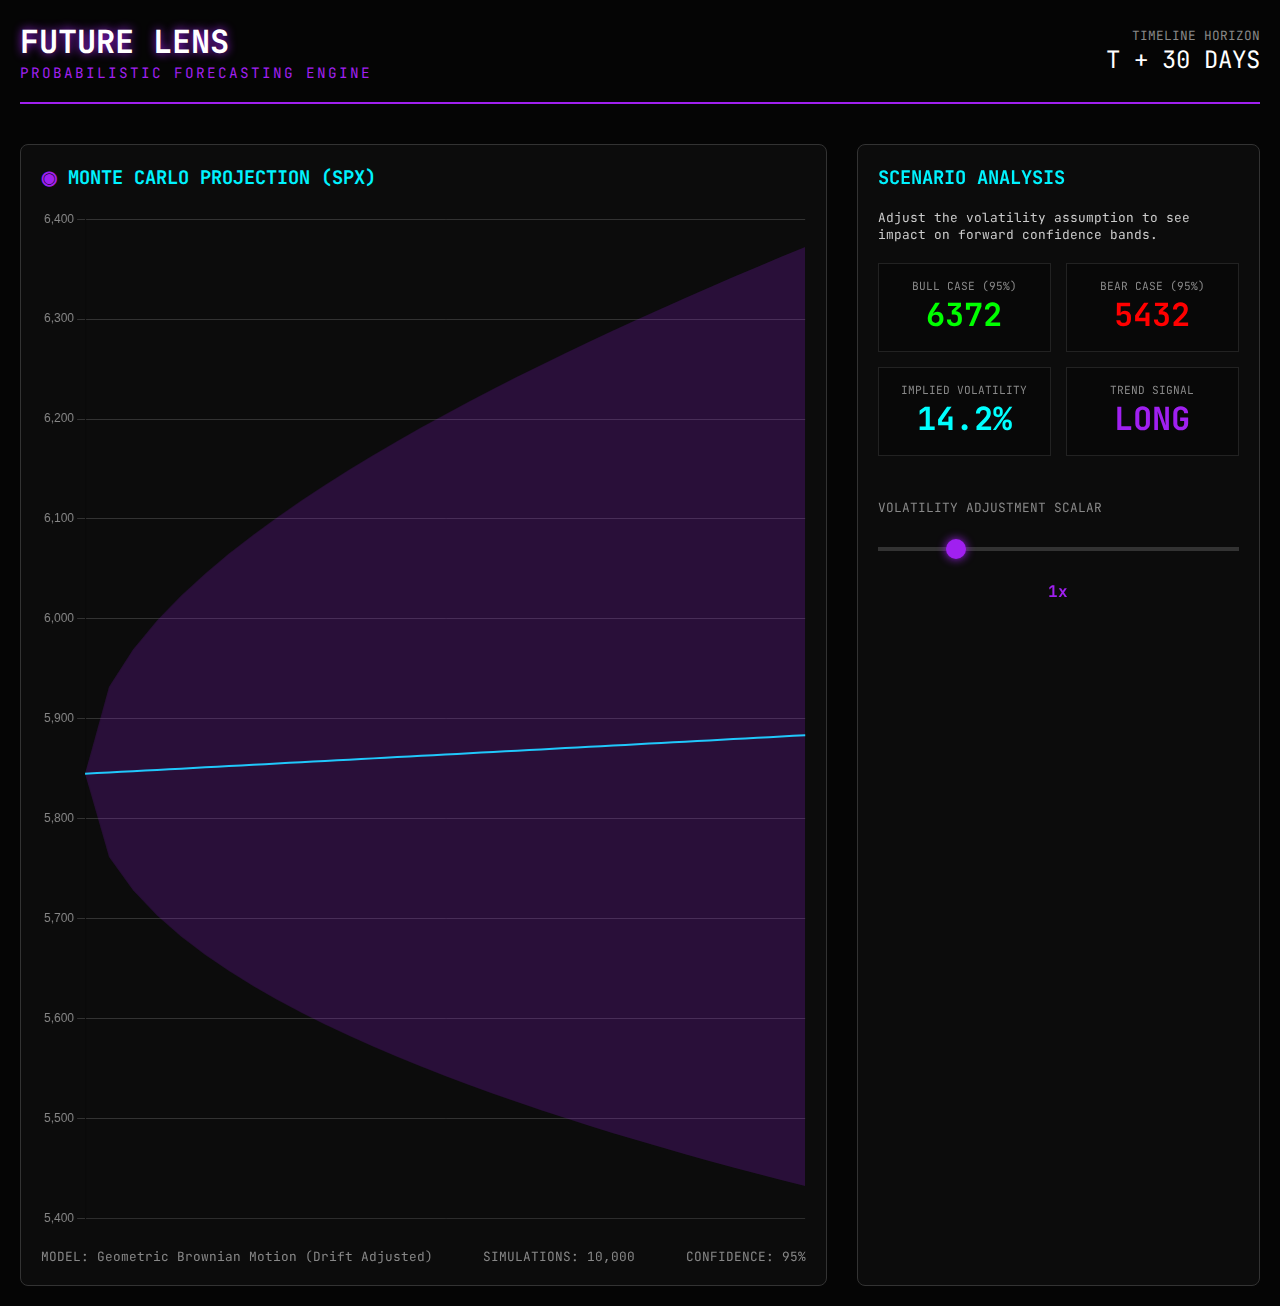Click the Probabilistic Forecasting Engine subtitle
Image resolution: width=1280 pixels, height=1306 pixels.
(196, 73)
